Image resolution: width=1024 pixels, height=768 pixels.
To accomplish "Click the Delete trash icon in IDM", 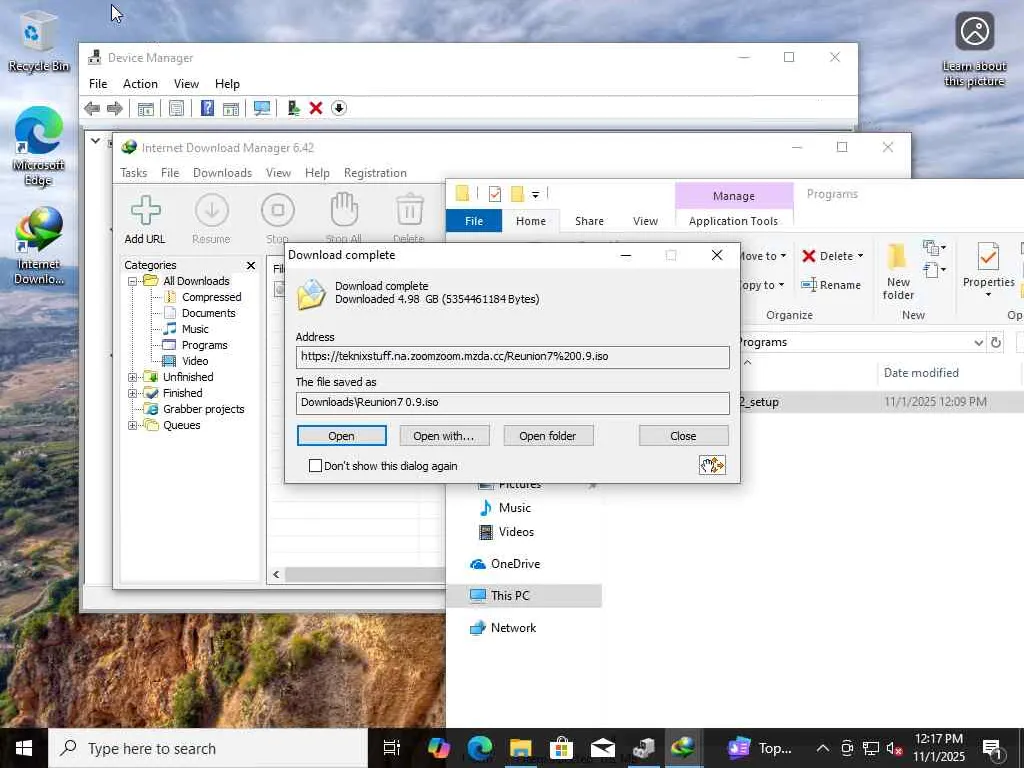I will (409, 220).
